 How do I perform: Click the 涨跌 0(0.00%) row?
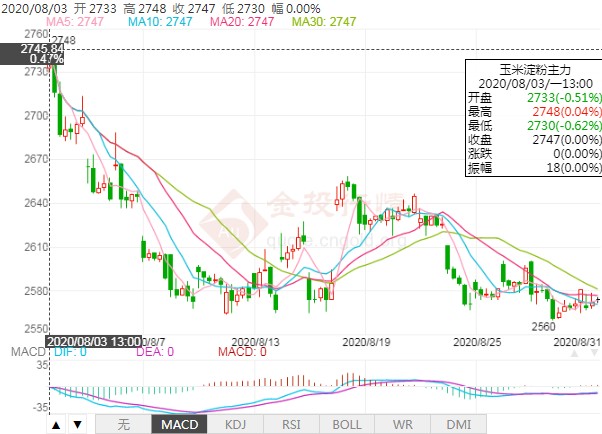point(534,154)
